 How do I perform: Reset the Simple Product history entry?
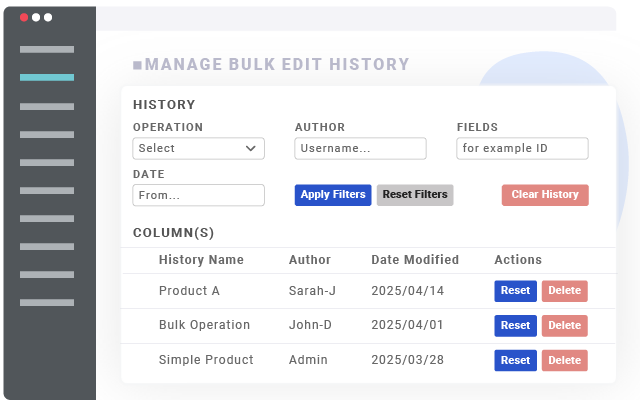tap(515, 360)
